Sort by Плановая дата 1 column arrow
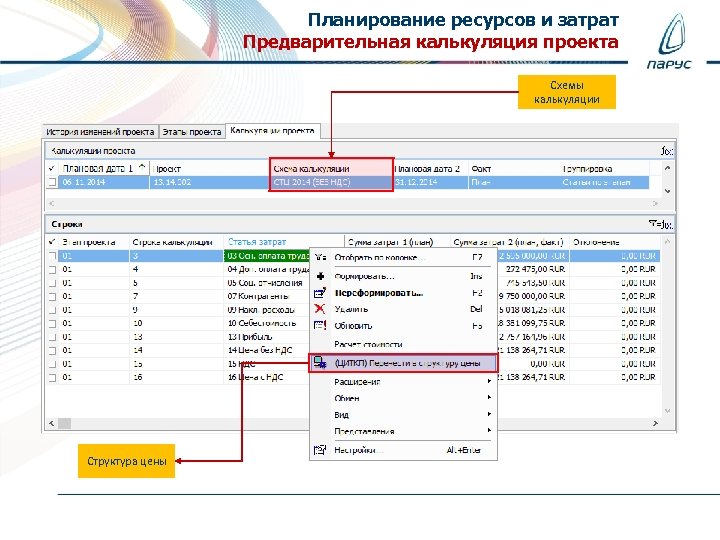The height and width of the screenshot is (540, 720). pyautogui.click(x=142, y=167)
